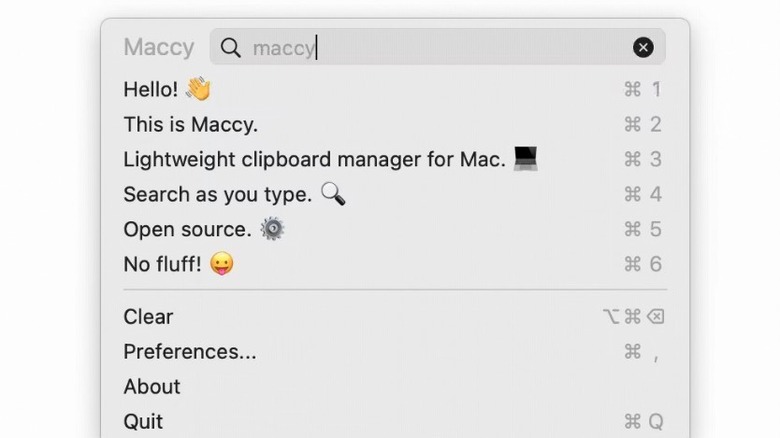Screen dimensions: 780x438
Task: Click the waving hand emoji
Action: coord(198,89)
